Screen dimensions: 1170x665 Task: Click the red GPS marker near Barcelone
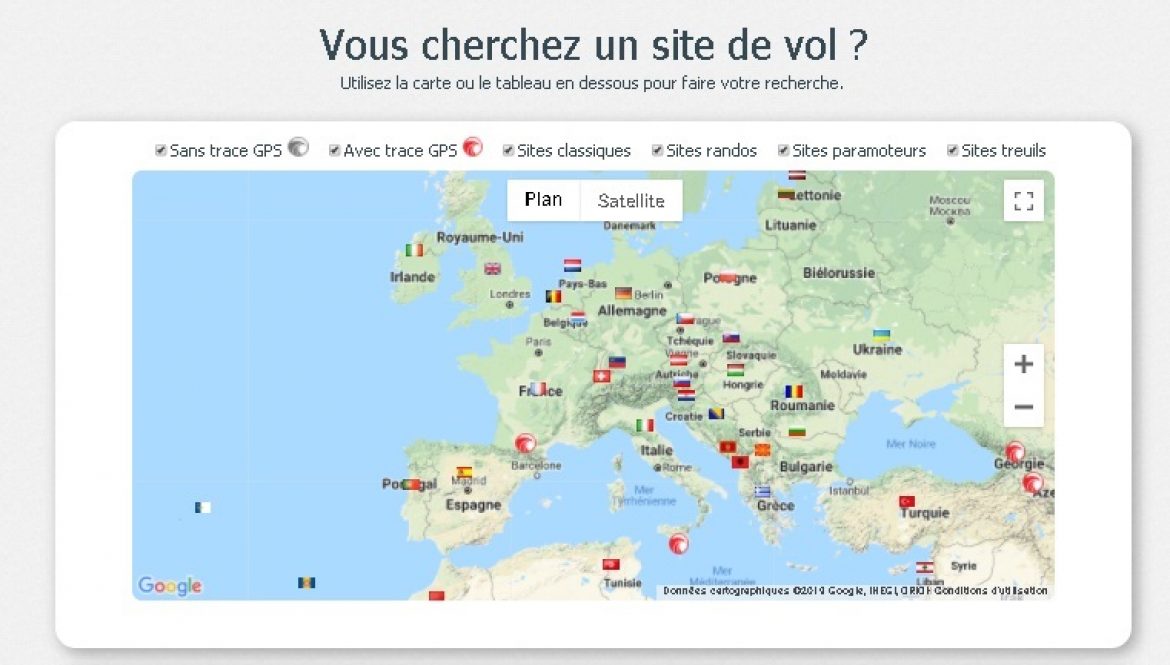(525, 443)
